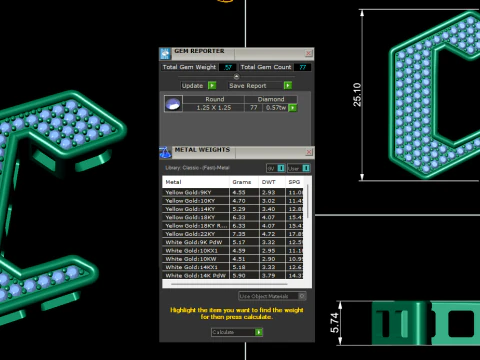Toggle the Use Object Materials option
Image resolution: width=480 pixels, height=360 pixels.
301,296
